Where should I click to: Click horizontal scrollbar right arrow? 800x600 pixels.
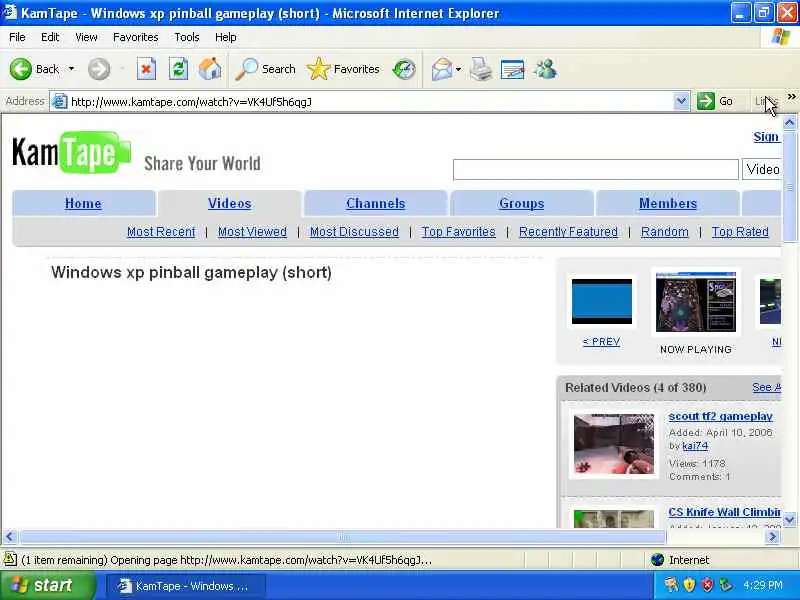coord(772,537)
